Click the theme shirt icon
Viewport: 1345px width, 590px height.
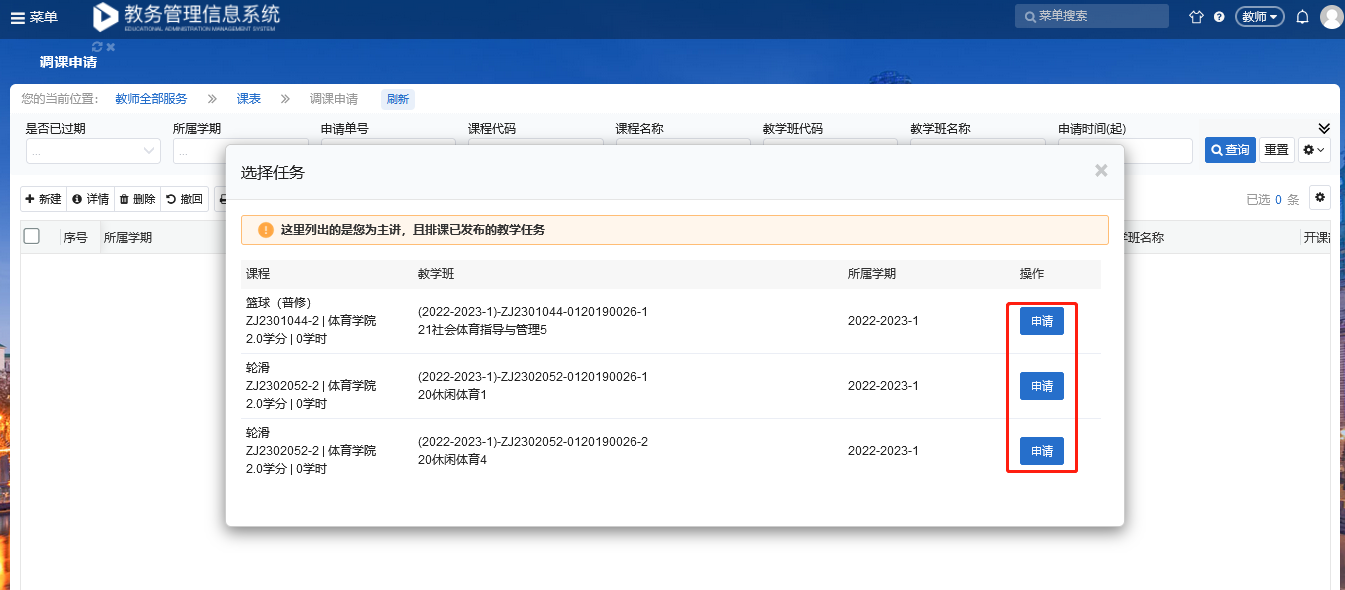pyautogui.click(x=1195, y=17)
